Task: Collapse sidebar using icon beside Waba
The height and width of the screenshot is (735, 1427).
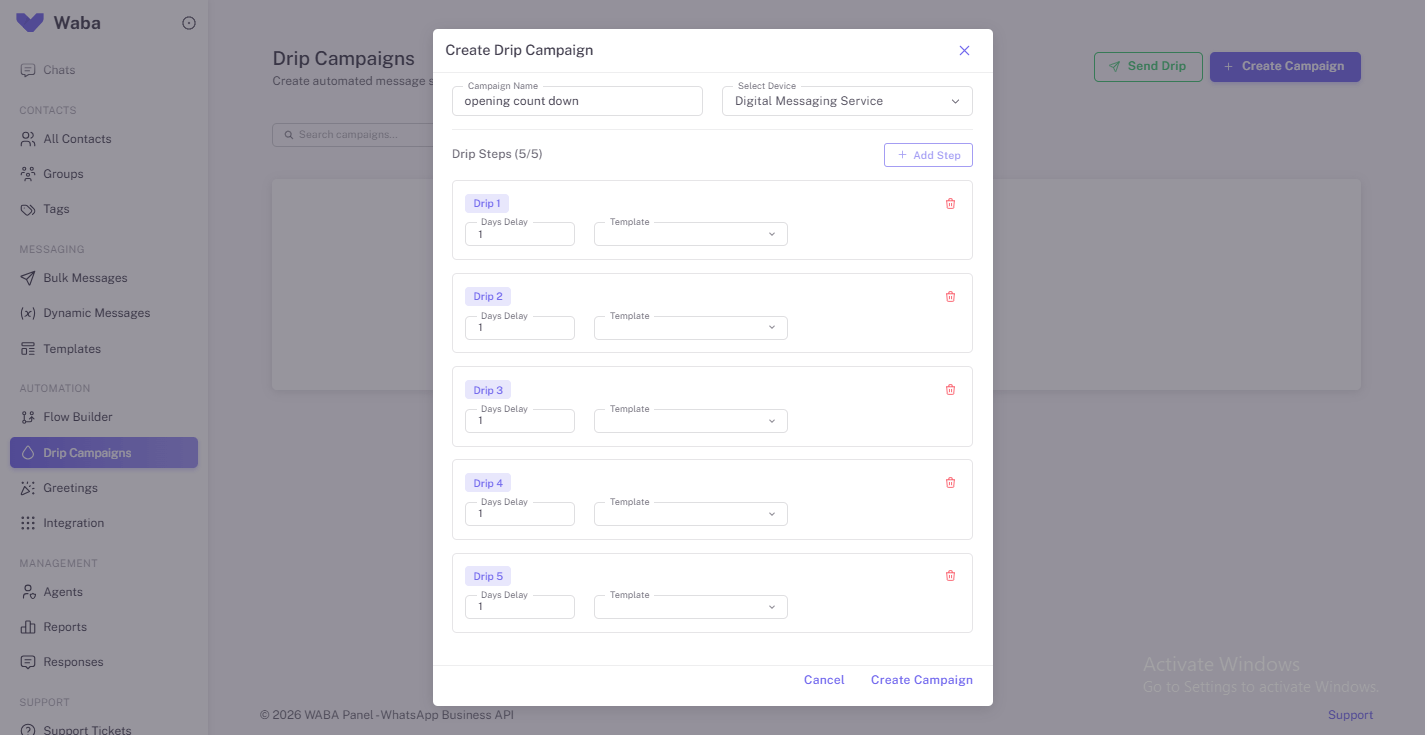Action: coord(189,23)
